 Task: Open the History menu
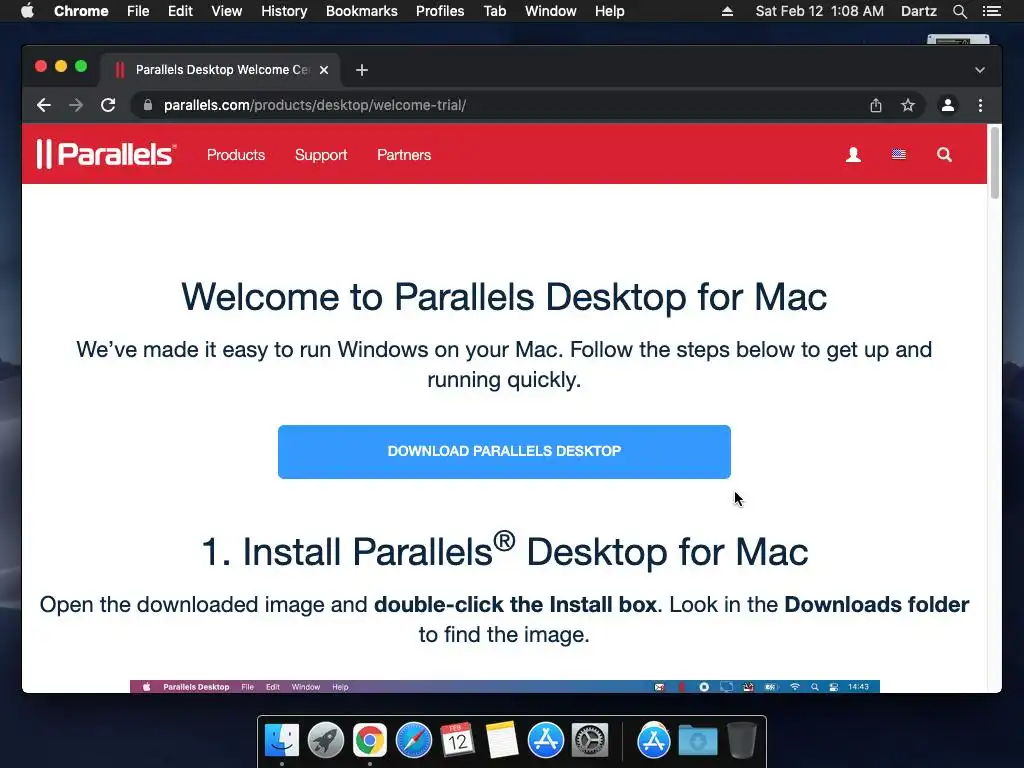coord(284,11)
